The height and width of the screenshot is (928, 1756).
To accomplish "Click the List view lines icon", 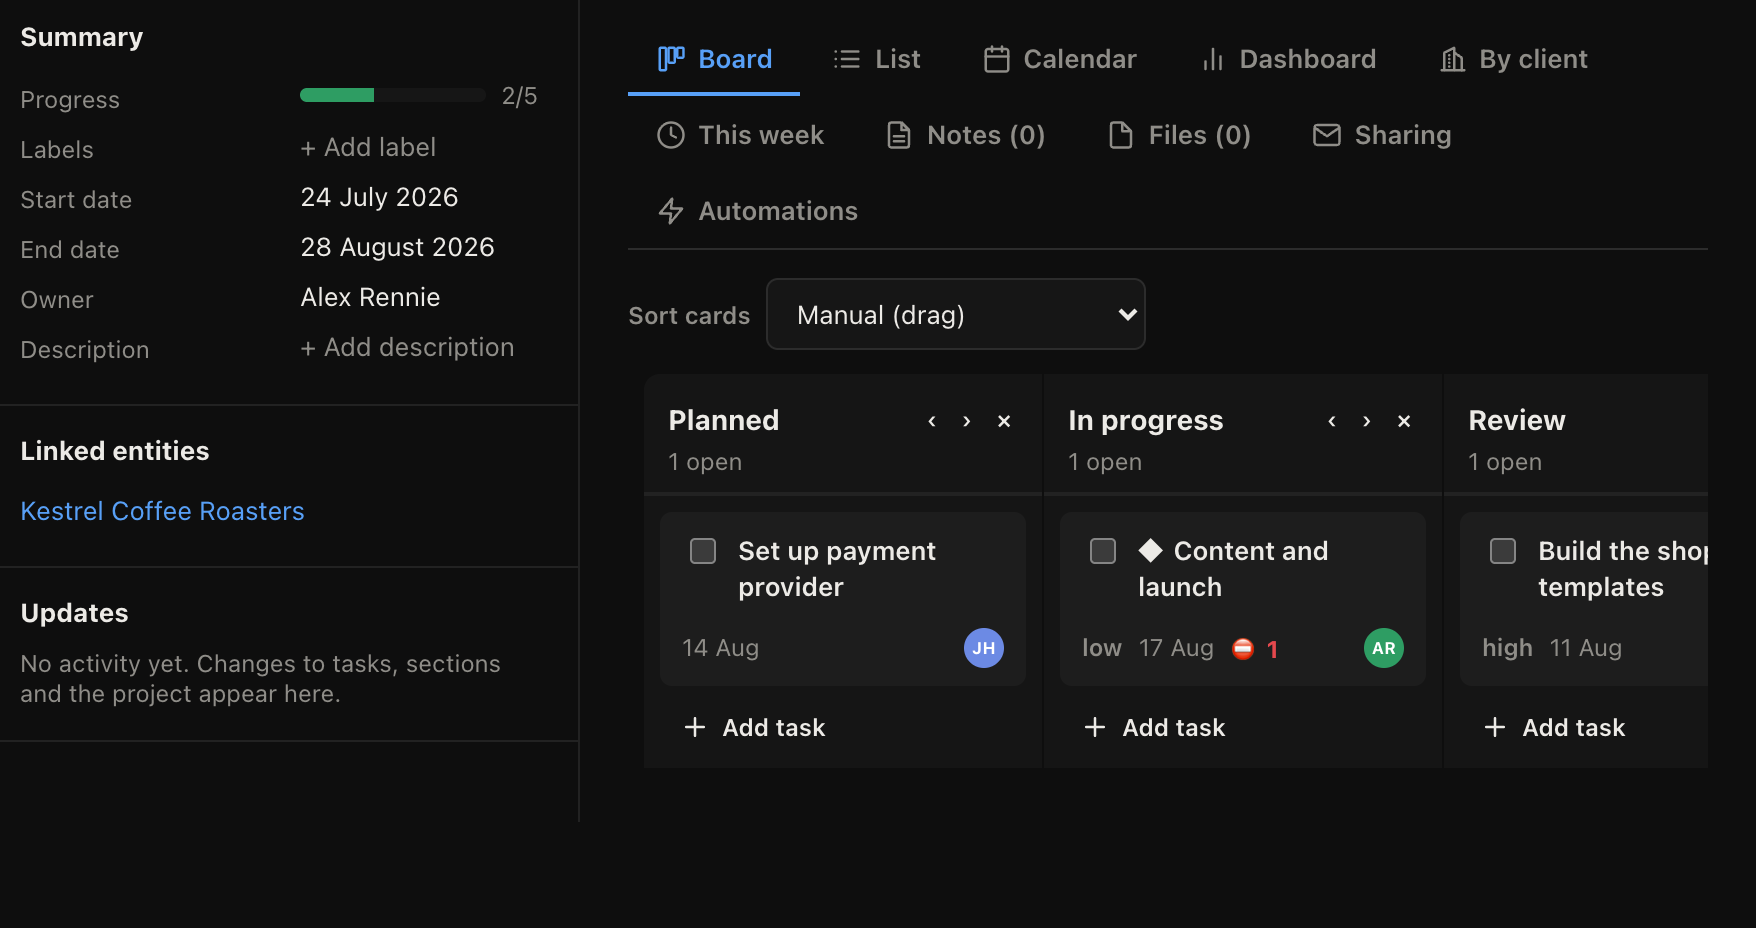I will 847,59.
